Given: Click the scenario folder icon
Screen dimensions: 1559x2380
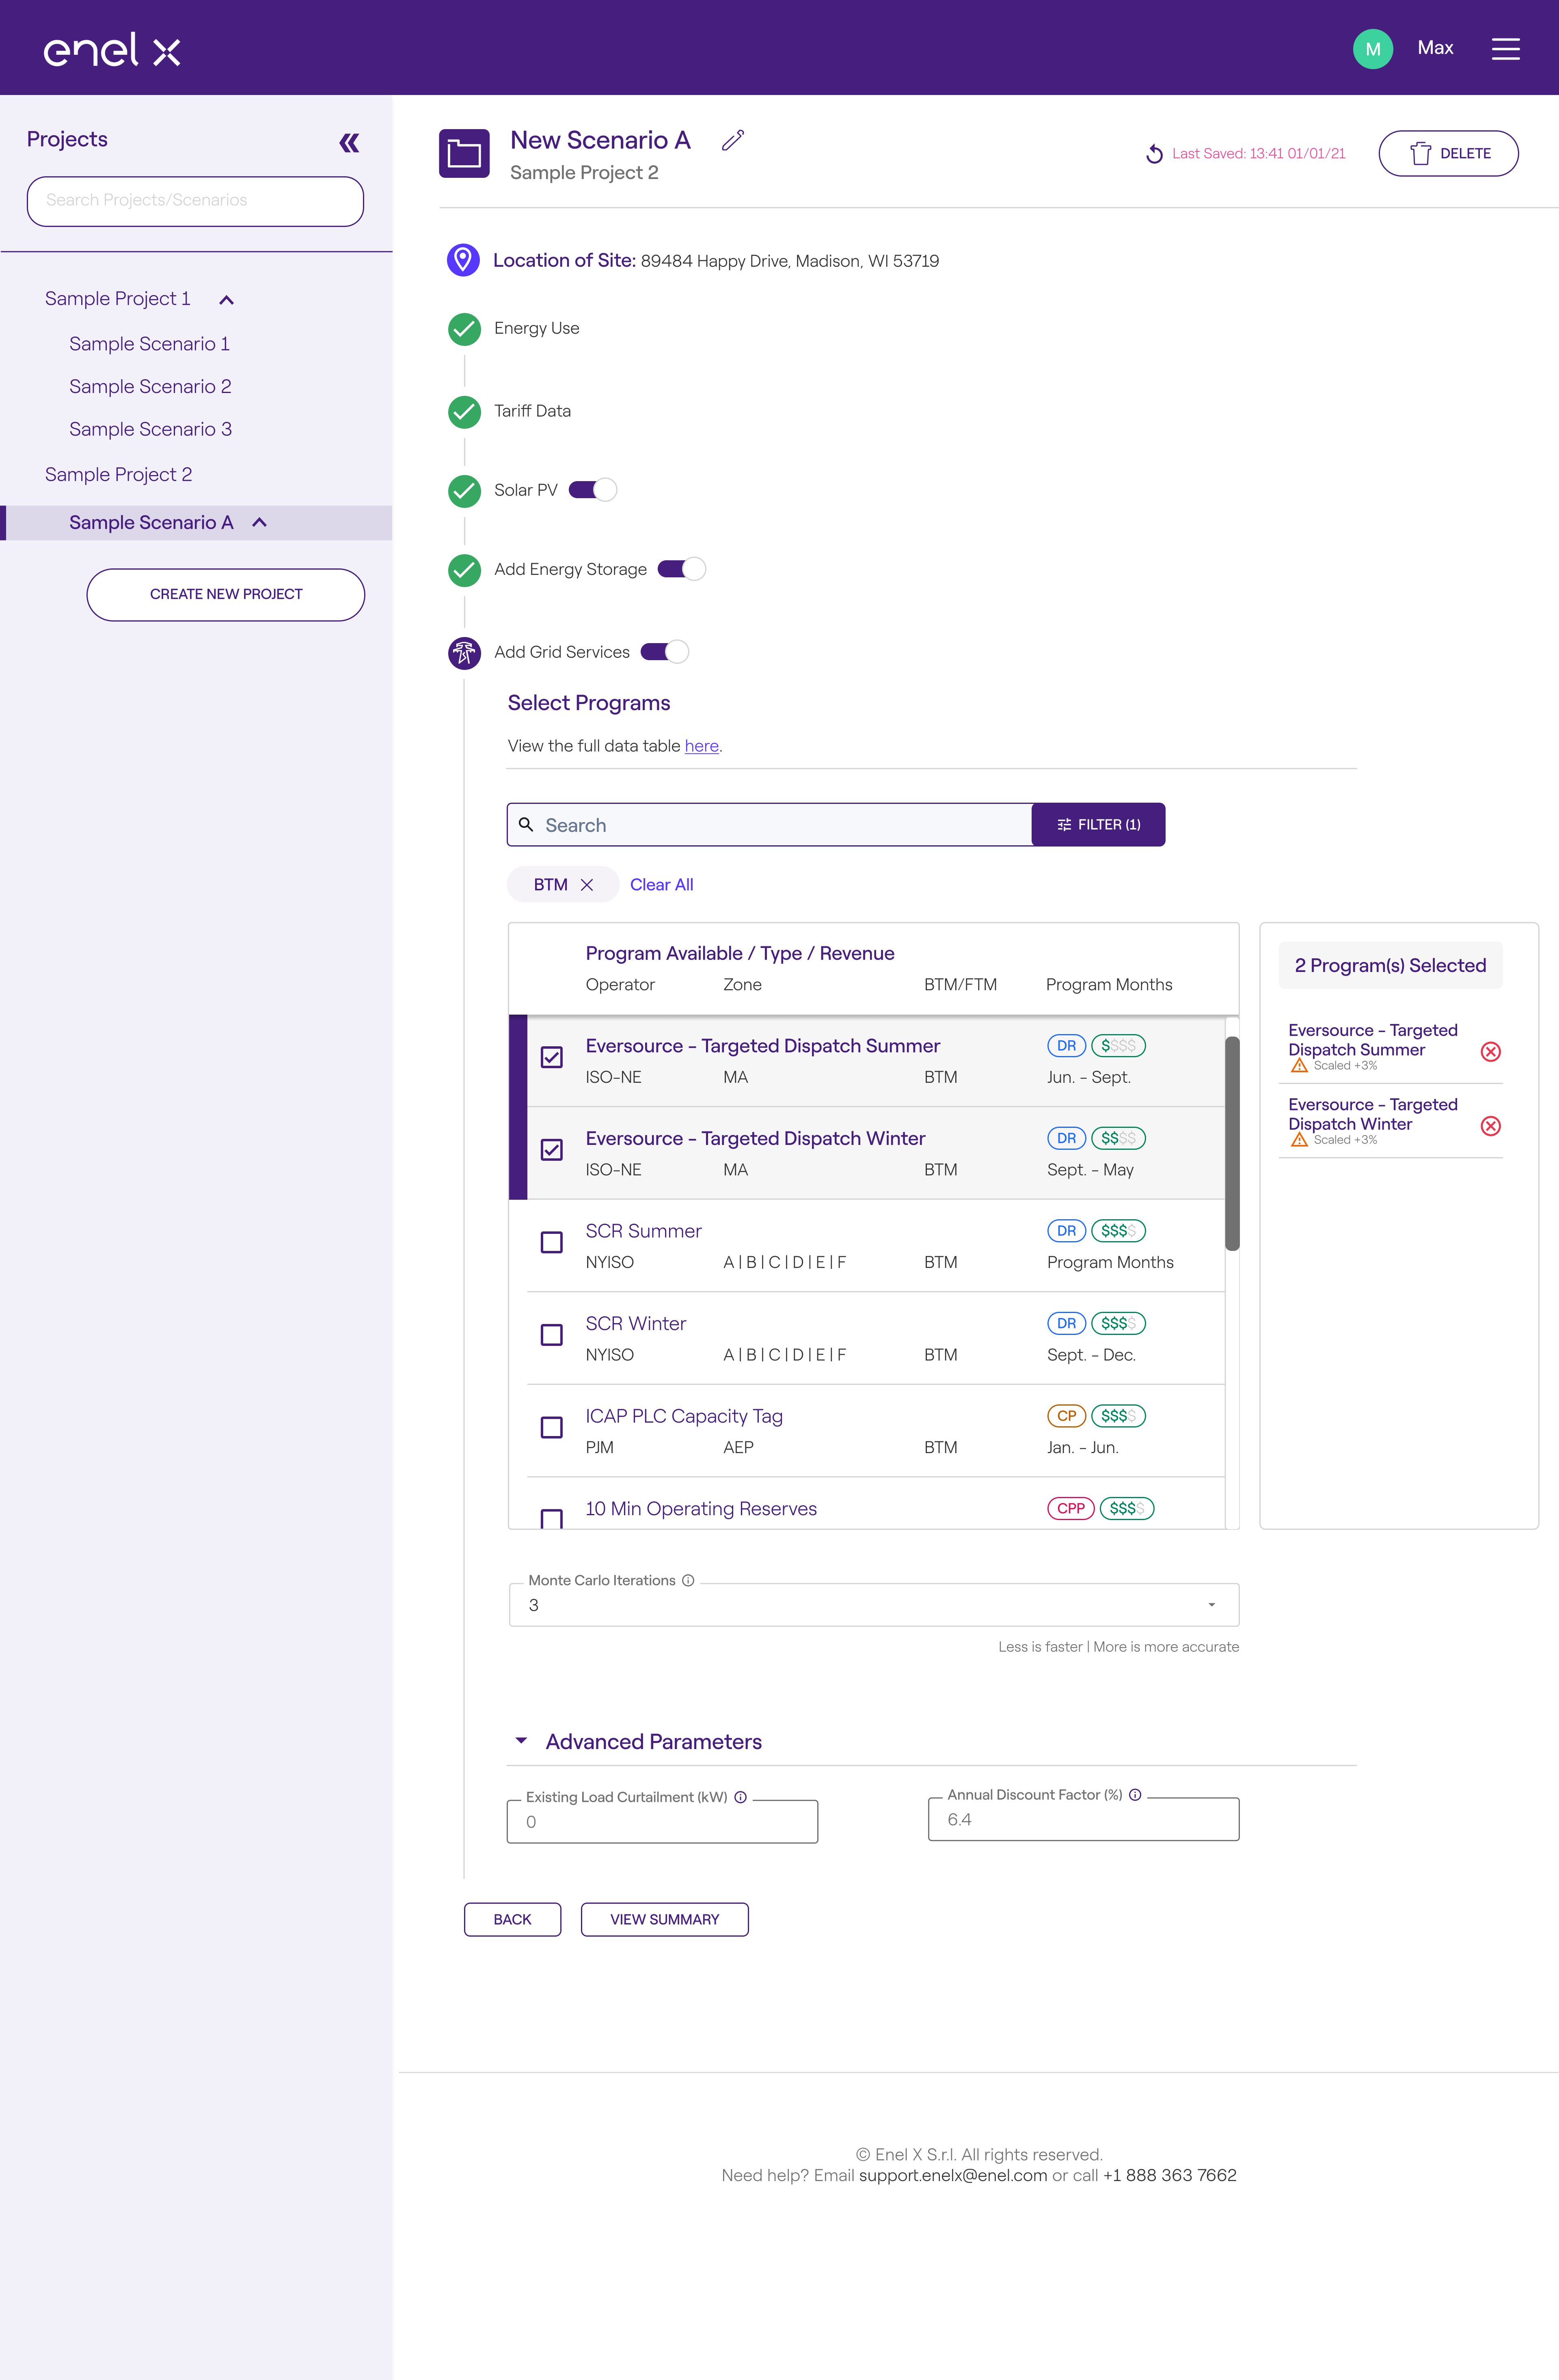Looking at the screenshot, I should pos(464,154).
